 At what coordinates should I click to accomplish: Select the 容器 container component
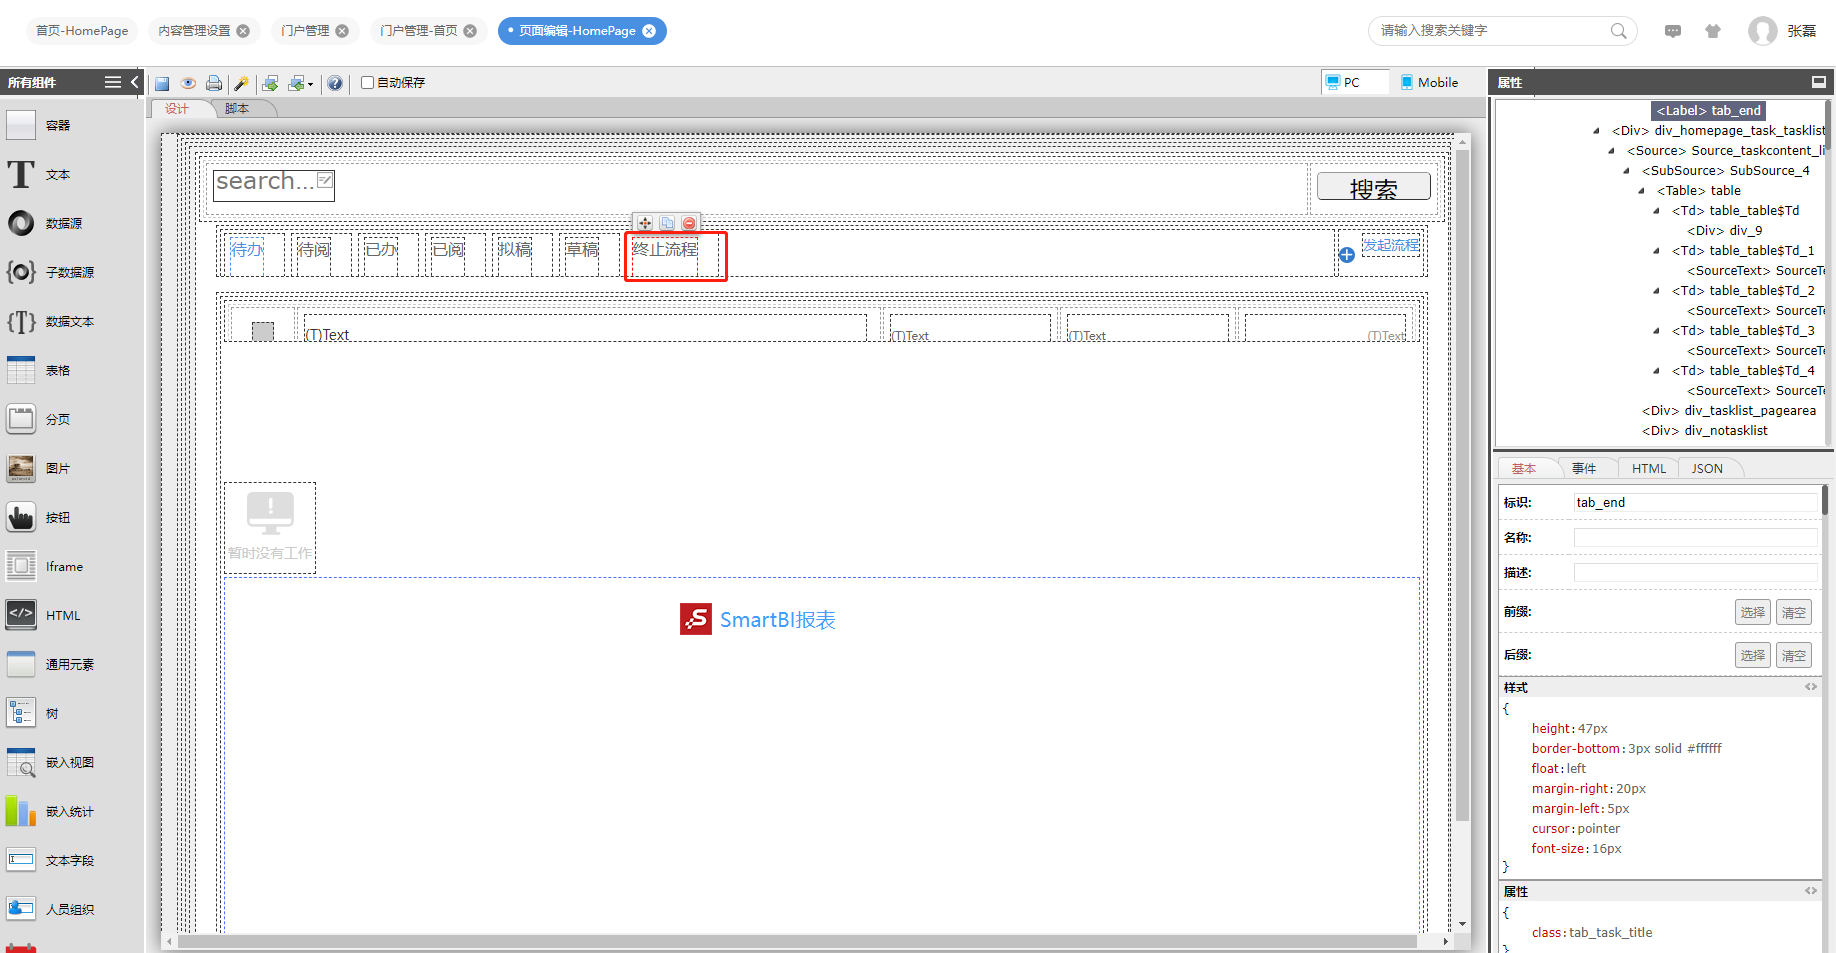[x=39, y=125]
